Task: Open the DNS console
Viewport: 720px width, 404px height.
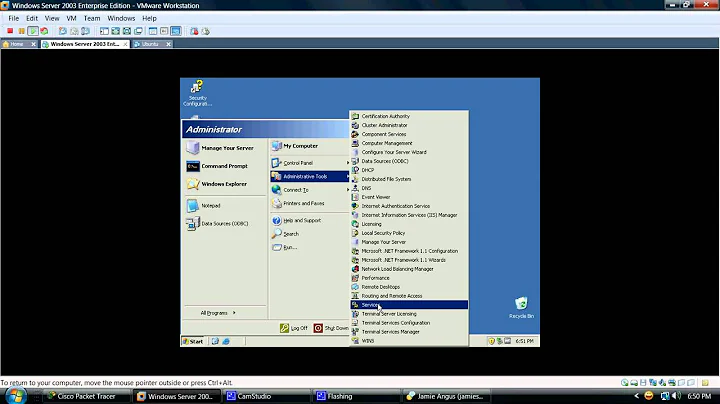Action: (x=409, y=188)
